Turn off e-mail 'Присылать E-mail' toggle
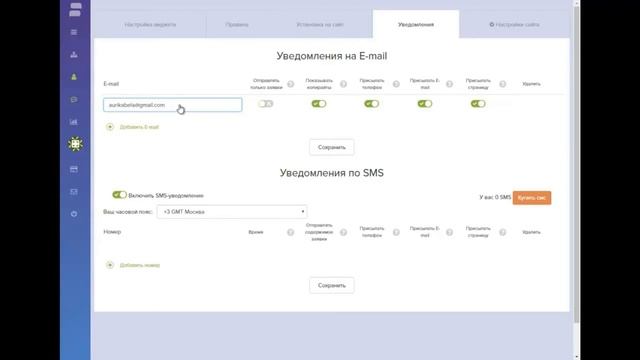 pyautogui.click(x=425, y=104)
